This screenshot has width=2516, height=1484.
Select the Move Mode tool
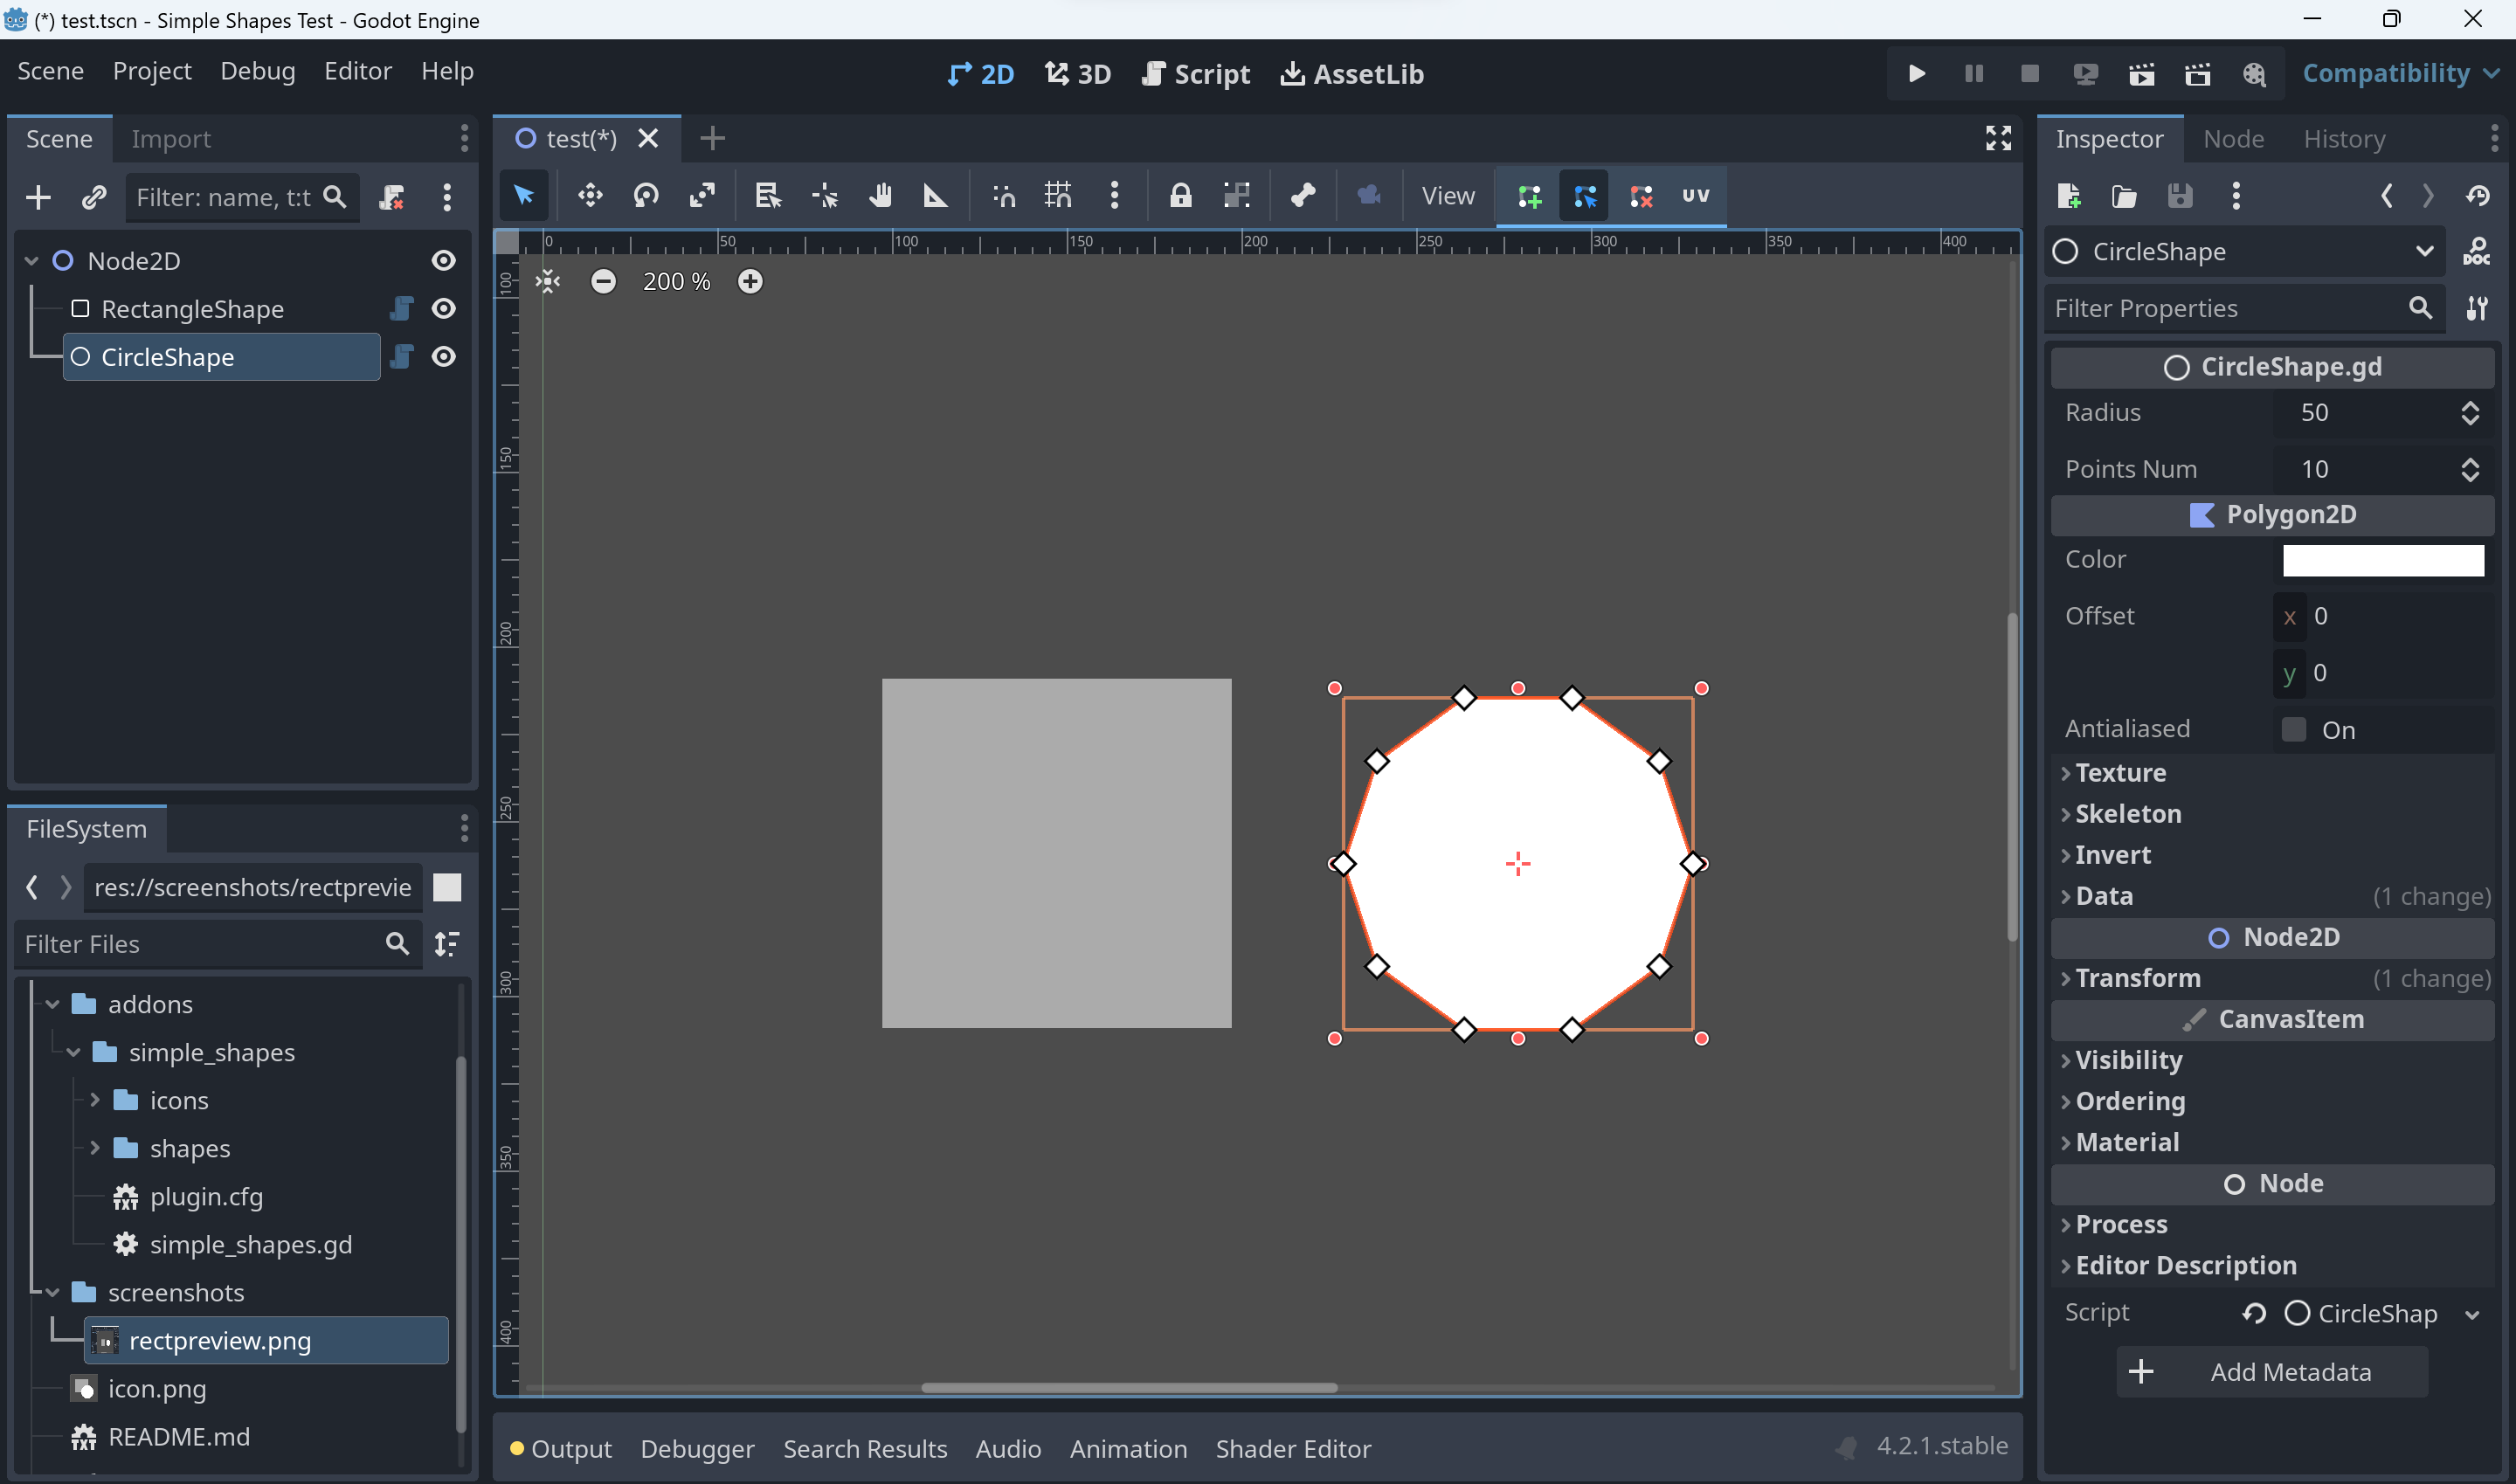pos(590,195)
